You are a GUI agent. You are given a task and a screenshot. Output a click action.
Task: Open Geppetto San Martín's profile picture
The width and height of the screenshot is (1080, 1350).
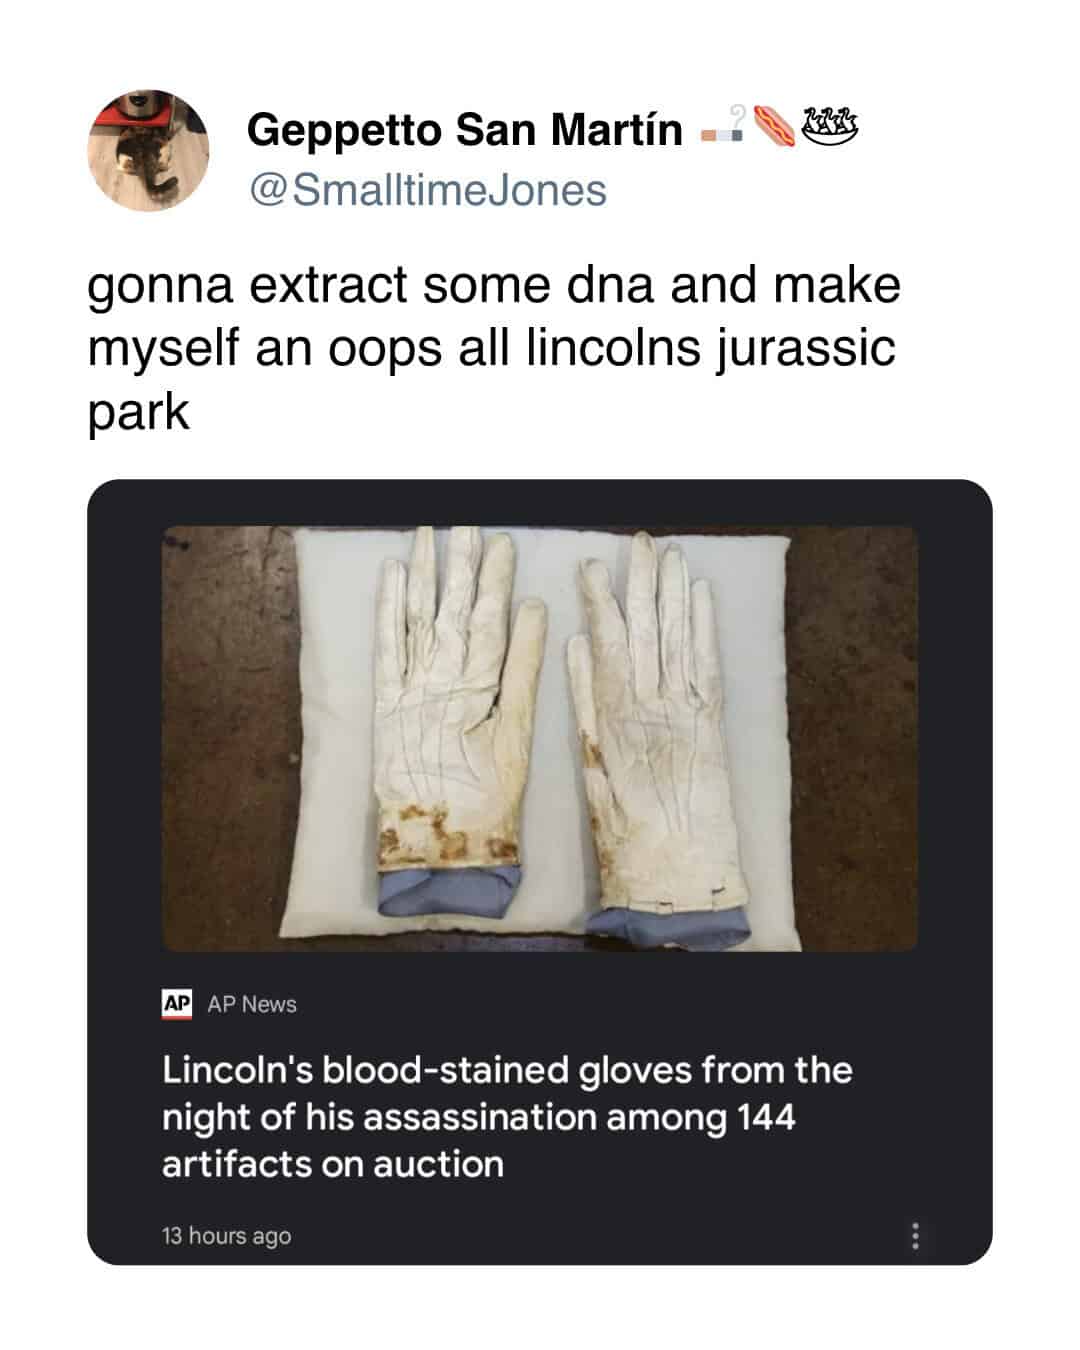(148, 150)
